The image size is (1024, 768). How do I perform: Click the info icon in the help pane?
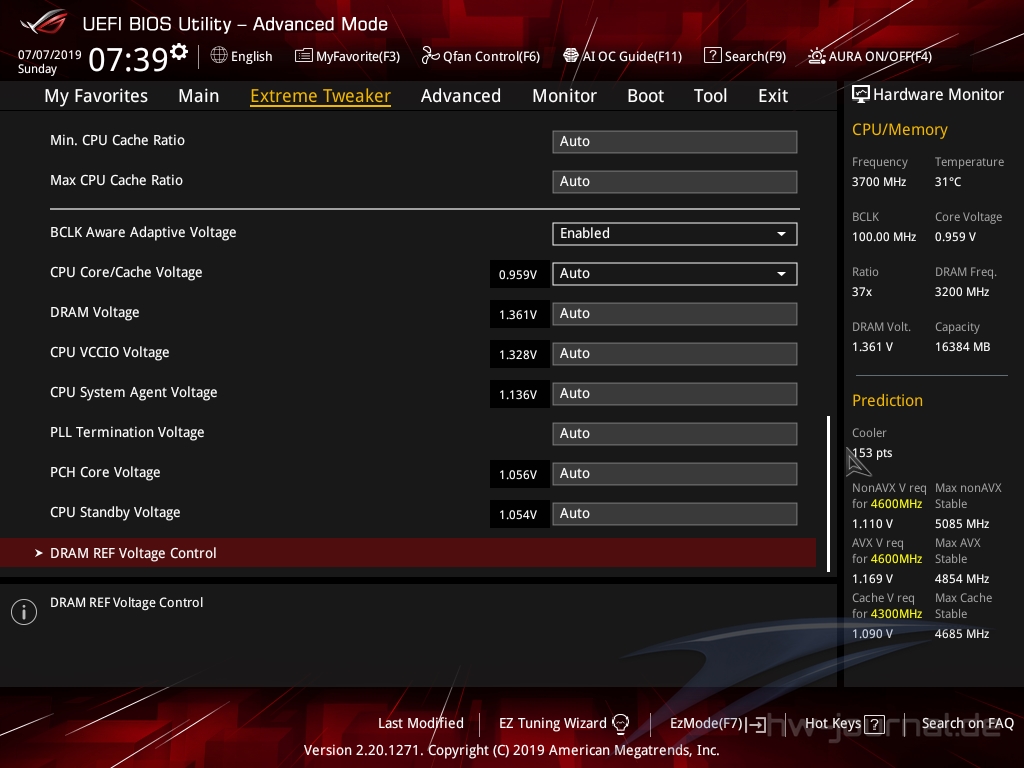24,612
